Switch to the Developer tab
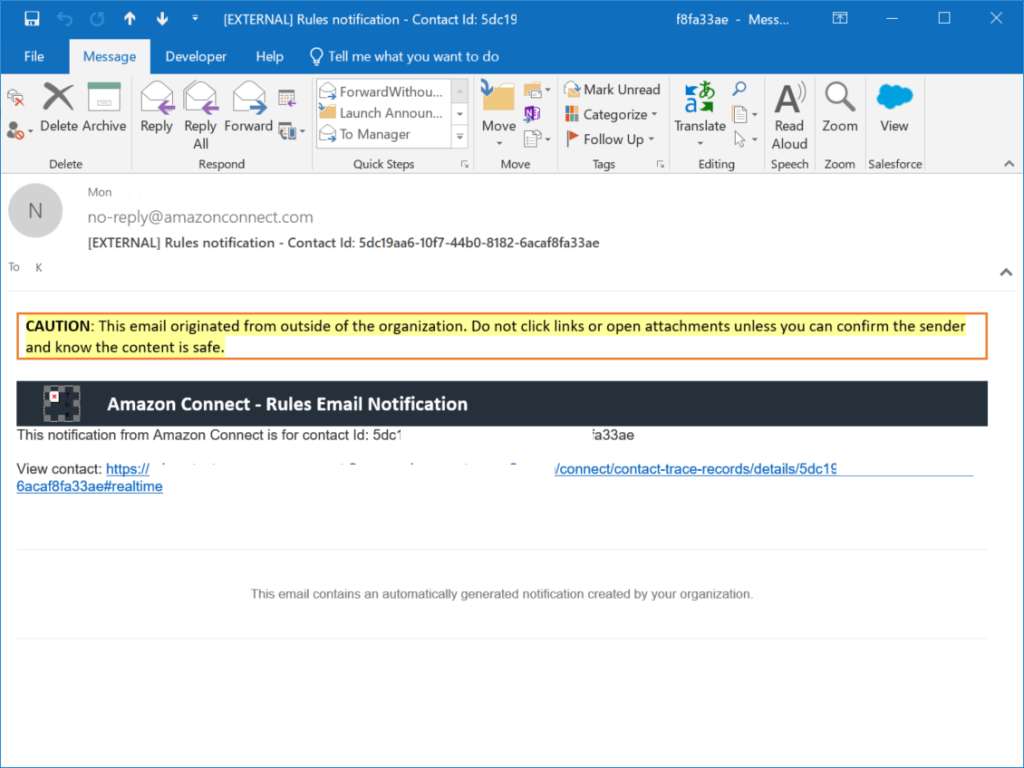 (x=196, y=57)
